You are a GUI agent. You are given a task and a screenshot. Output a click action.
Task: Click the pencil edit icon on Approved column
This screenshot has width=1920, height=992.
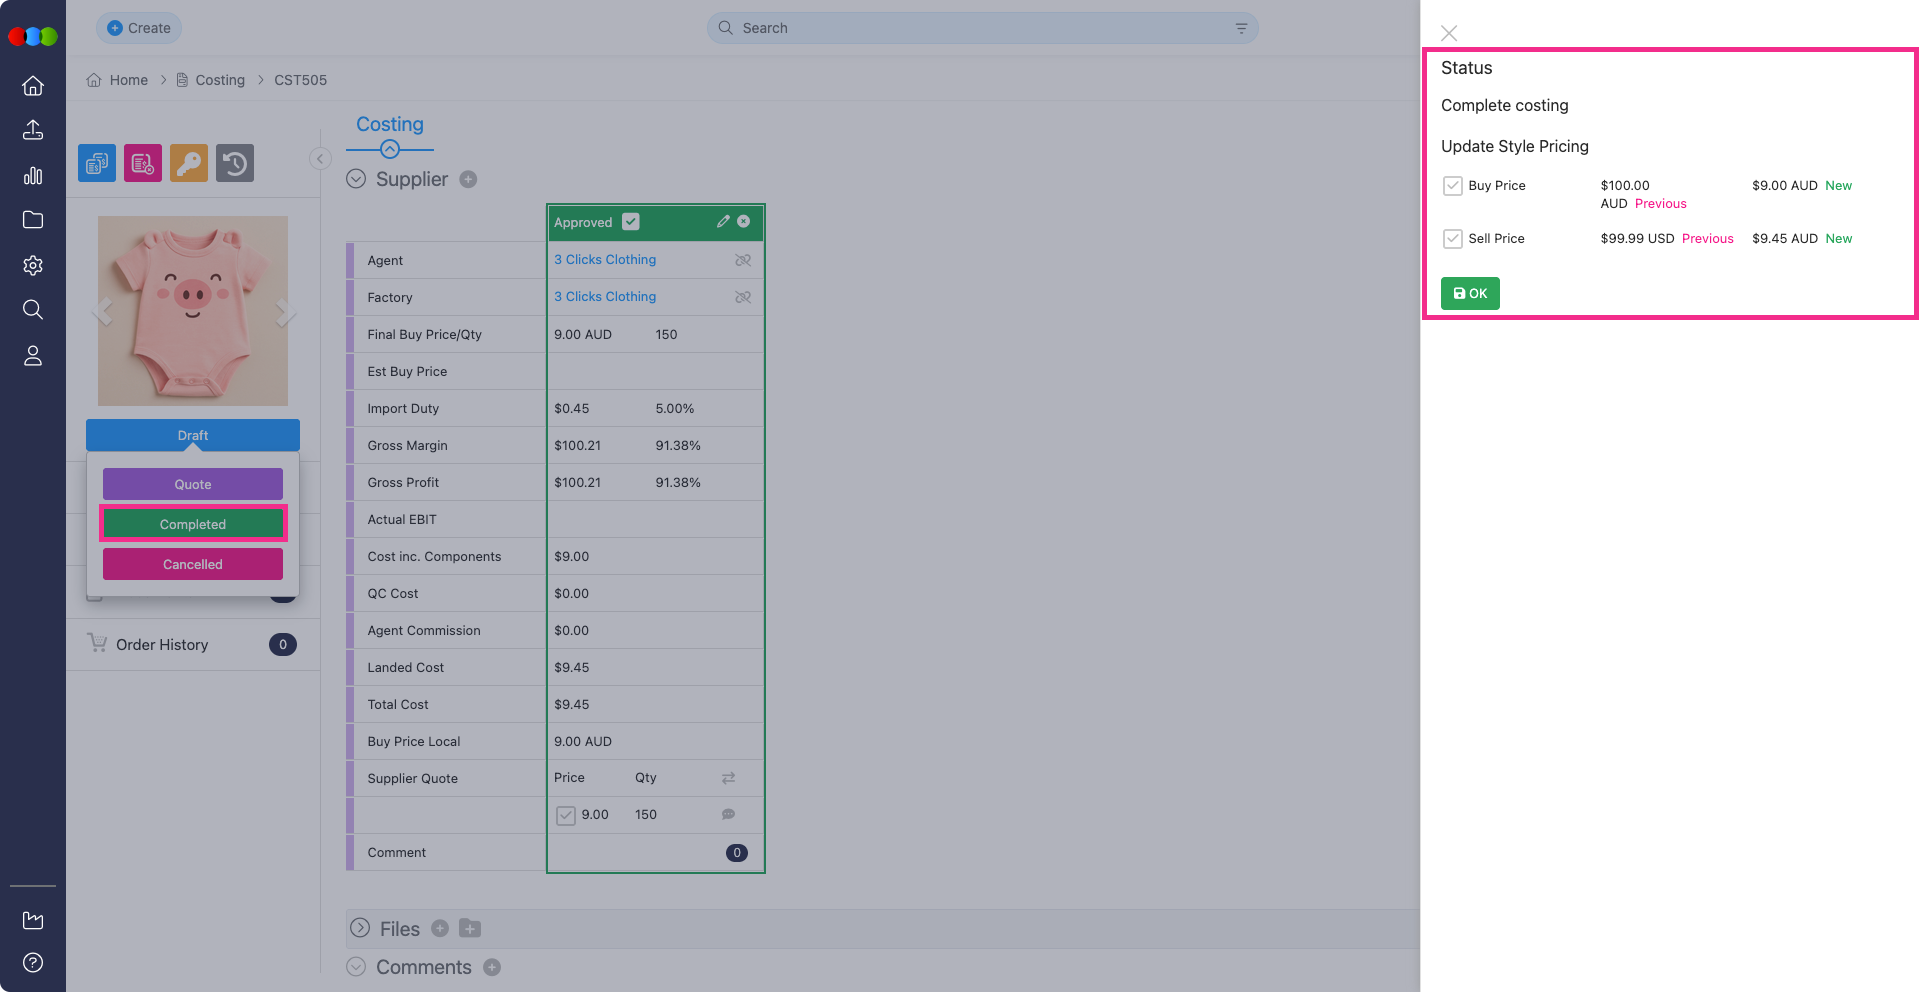coord(723,222)
